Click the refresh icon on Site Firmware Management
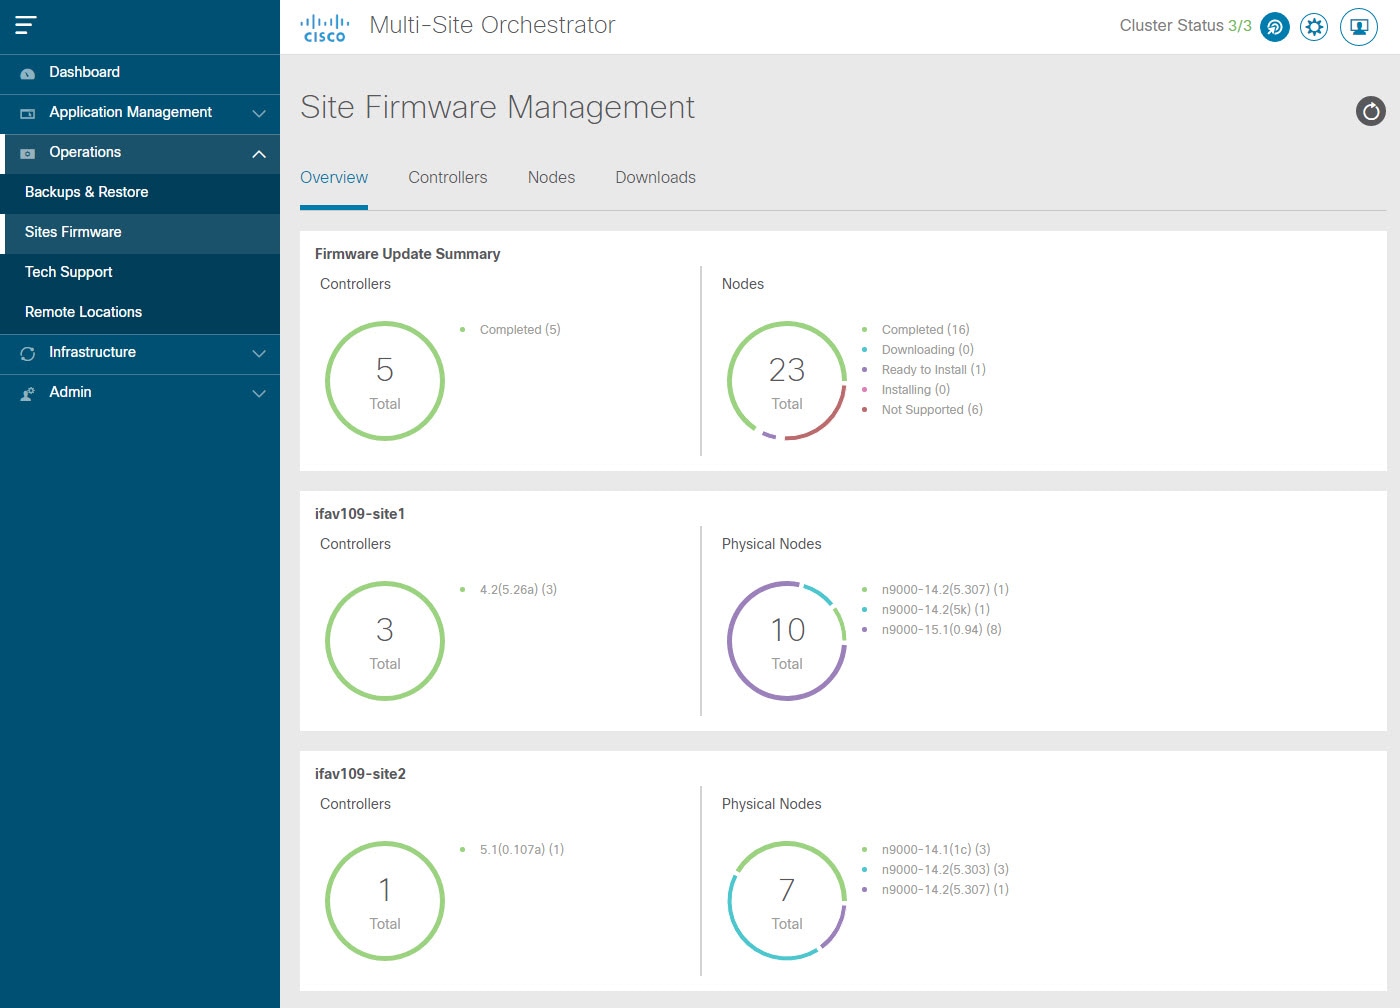Screen dimensions: 1400x1008 pos(1371,111)
